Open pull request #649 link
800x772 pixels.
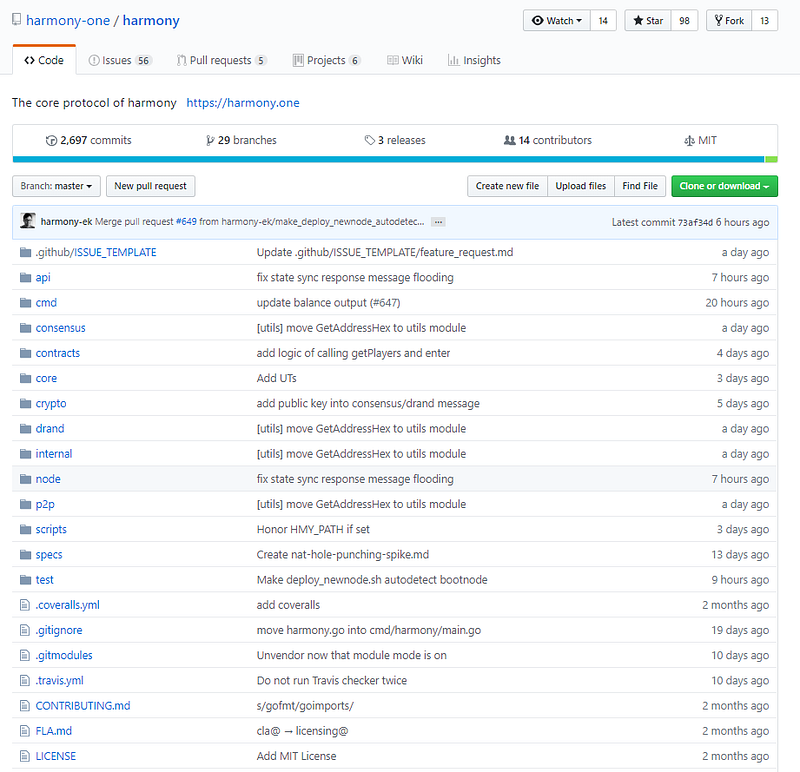pos(186,221)
